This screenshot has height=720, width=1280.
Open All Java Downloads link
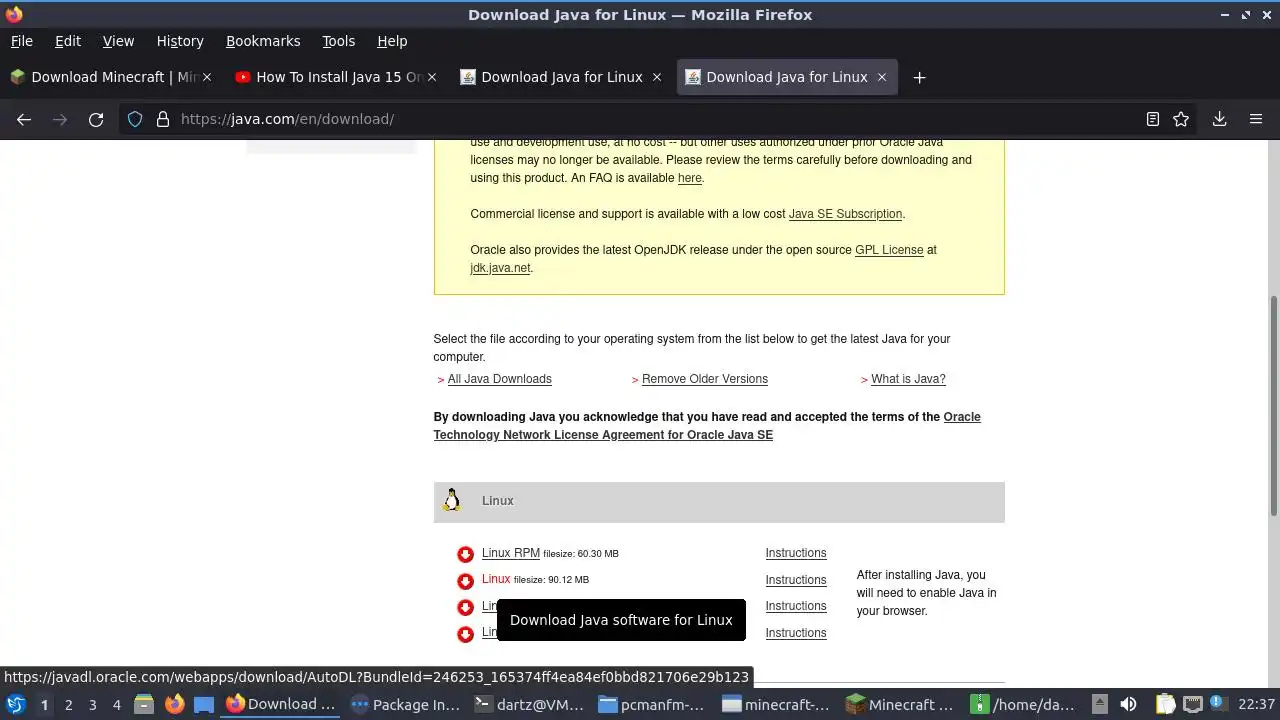[x=500, y=379]
